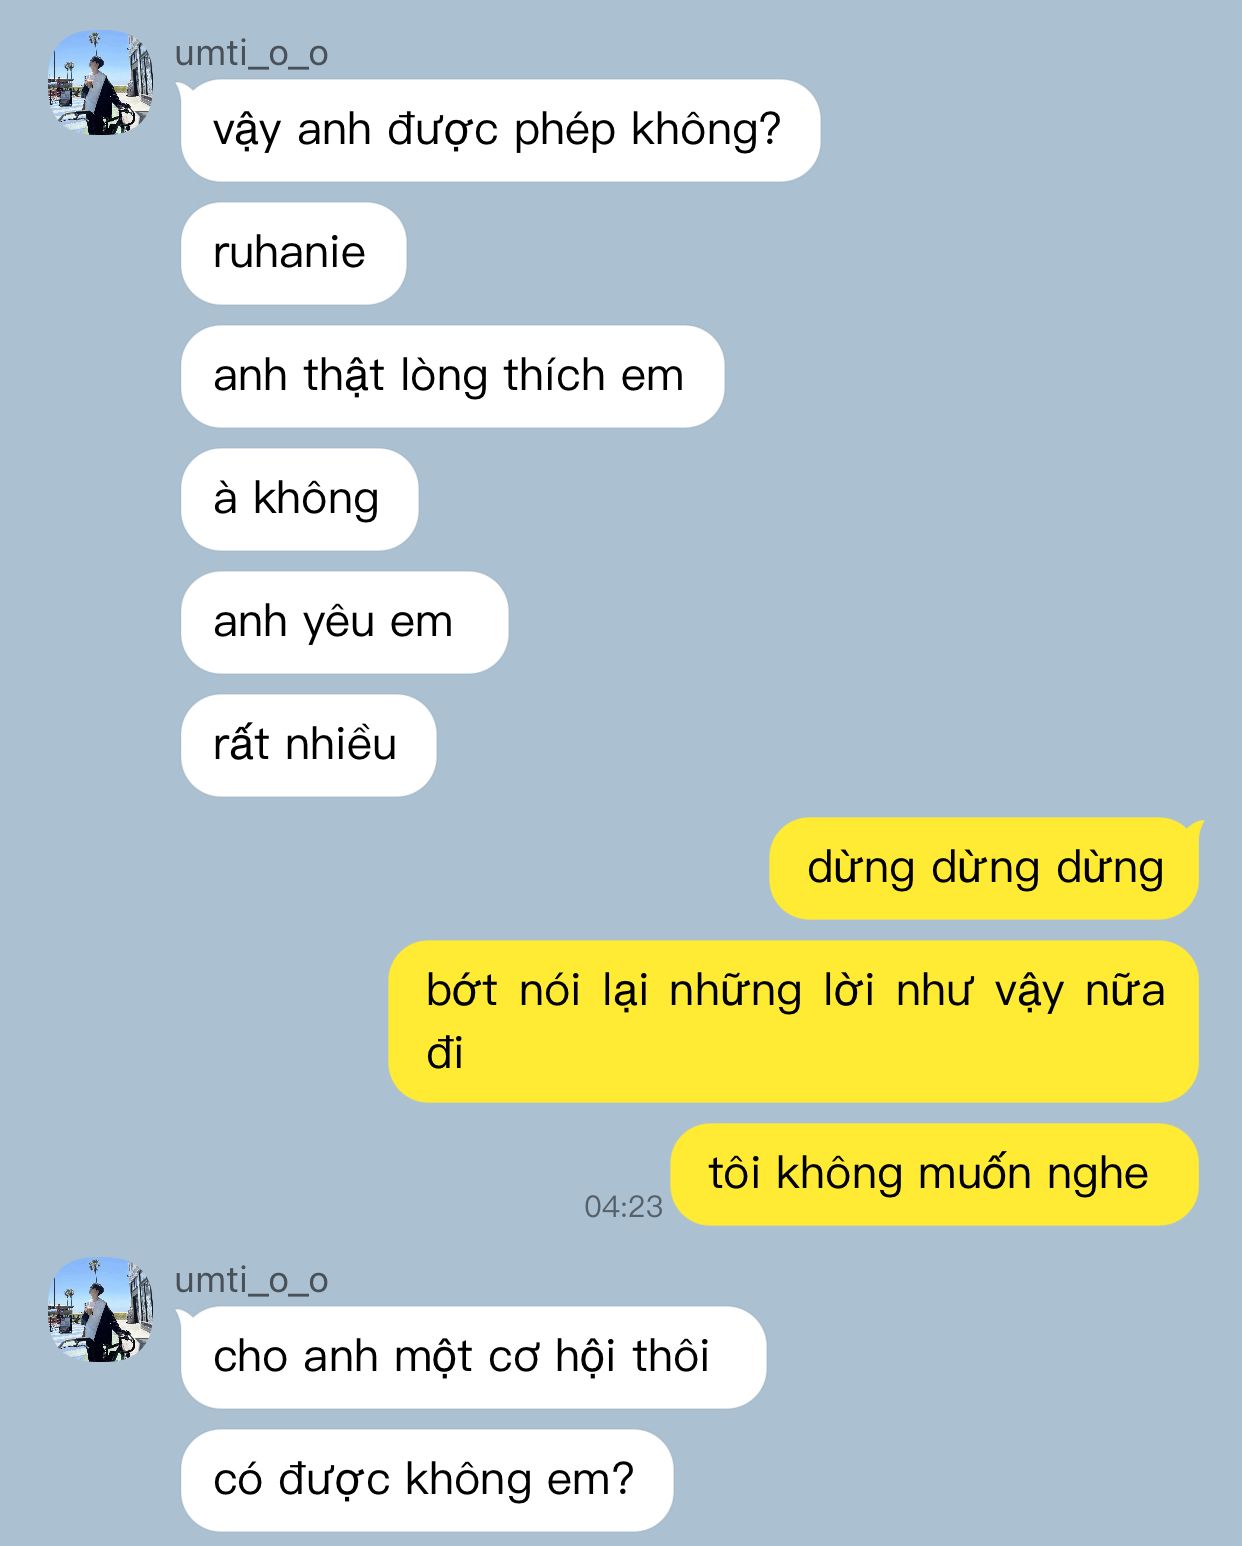
Task: Click "phép" in the first message
Action: pos(564,131)
